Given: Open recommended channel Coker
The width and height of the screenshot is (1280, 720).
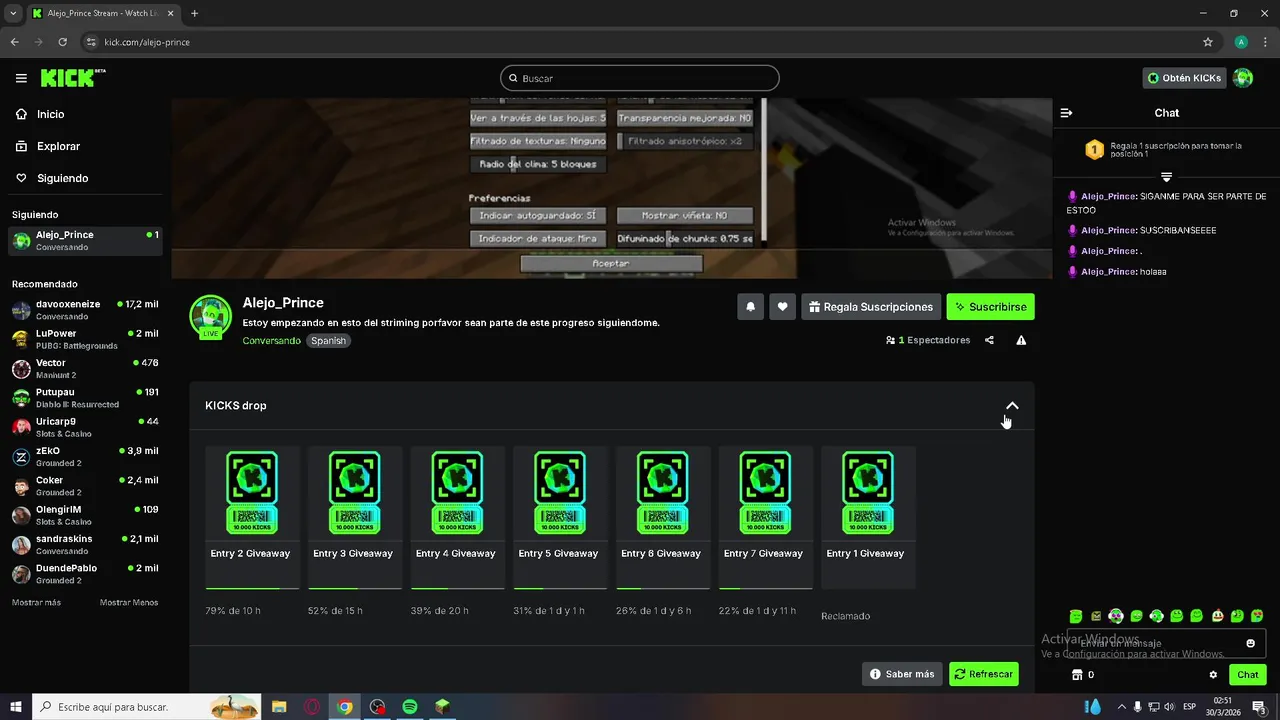Looking at the screenshot, I should pyautogui.click(x=85, y=485).
